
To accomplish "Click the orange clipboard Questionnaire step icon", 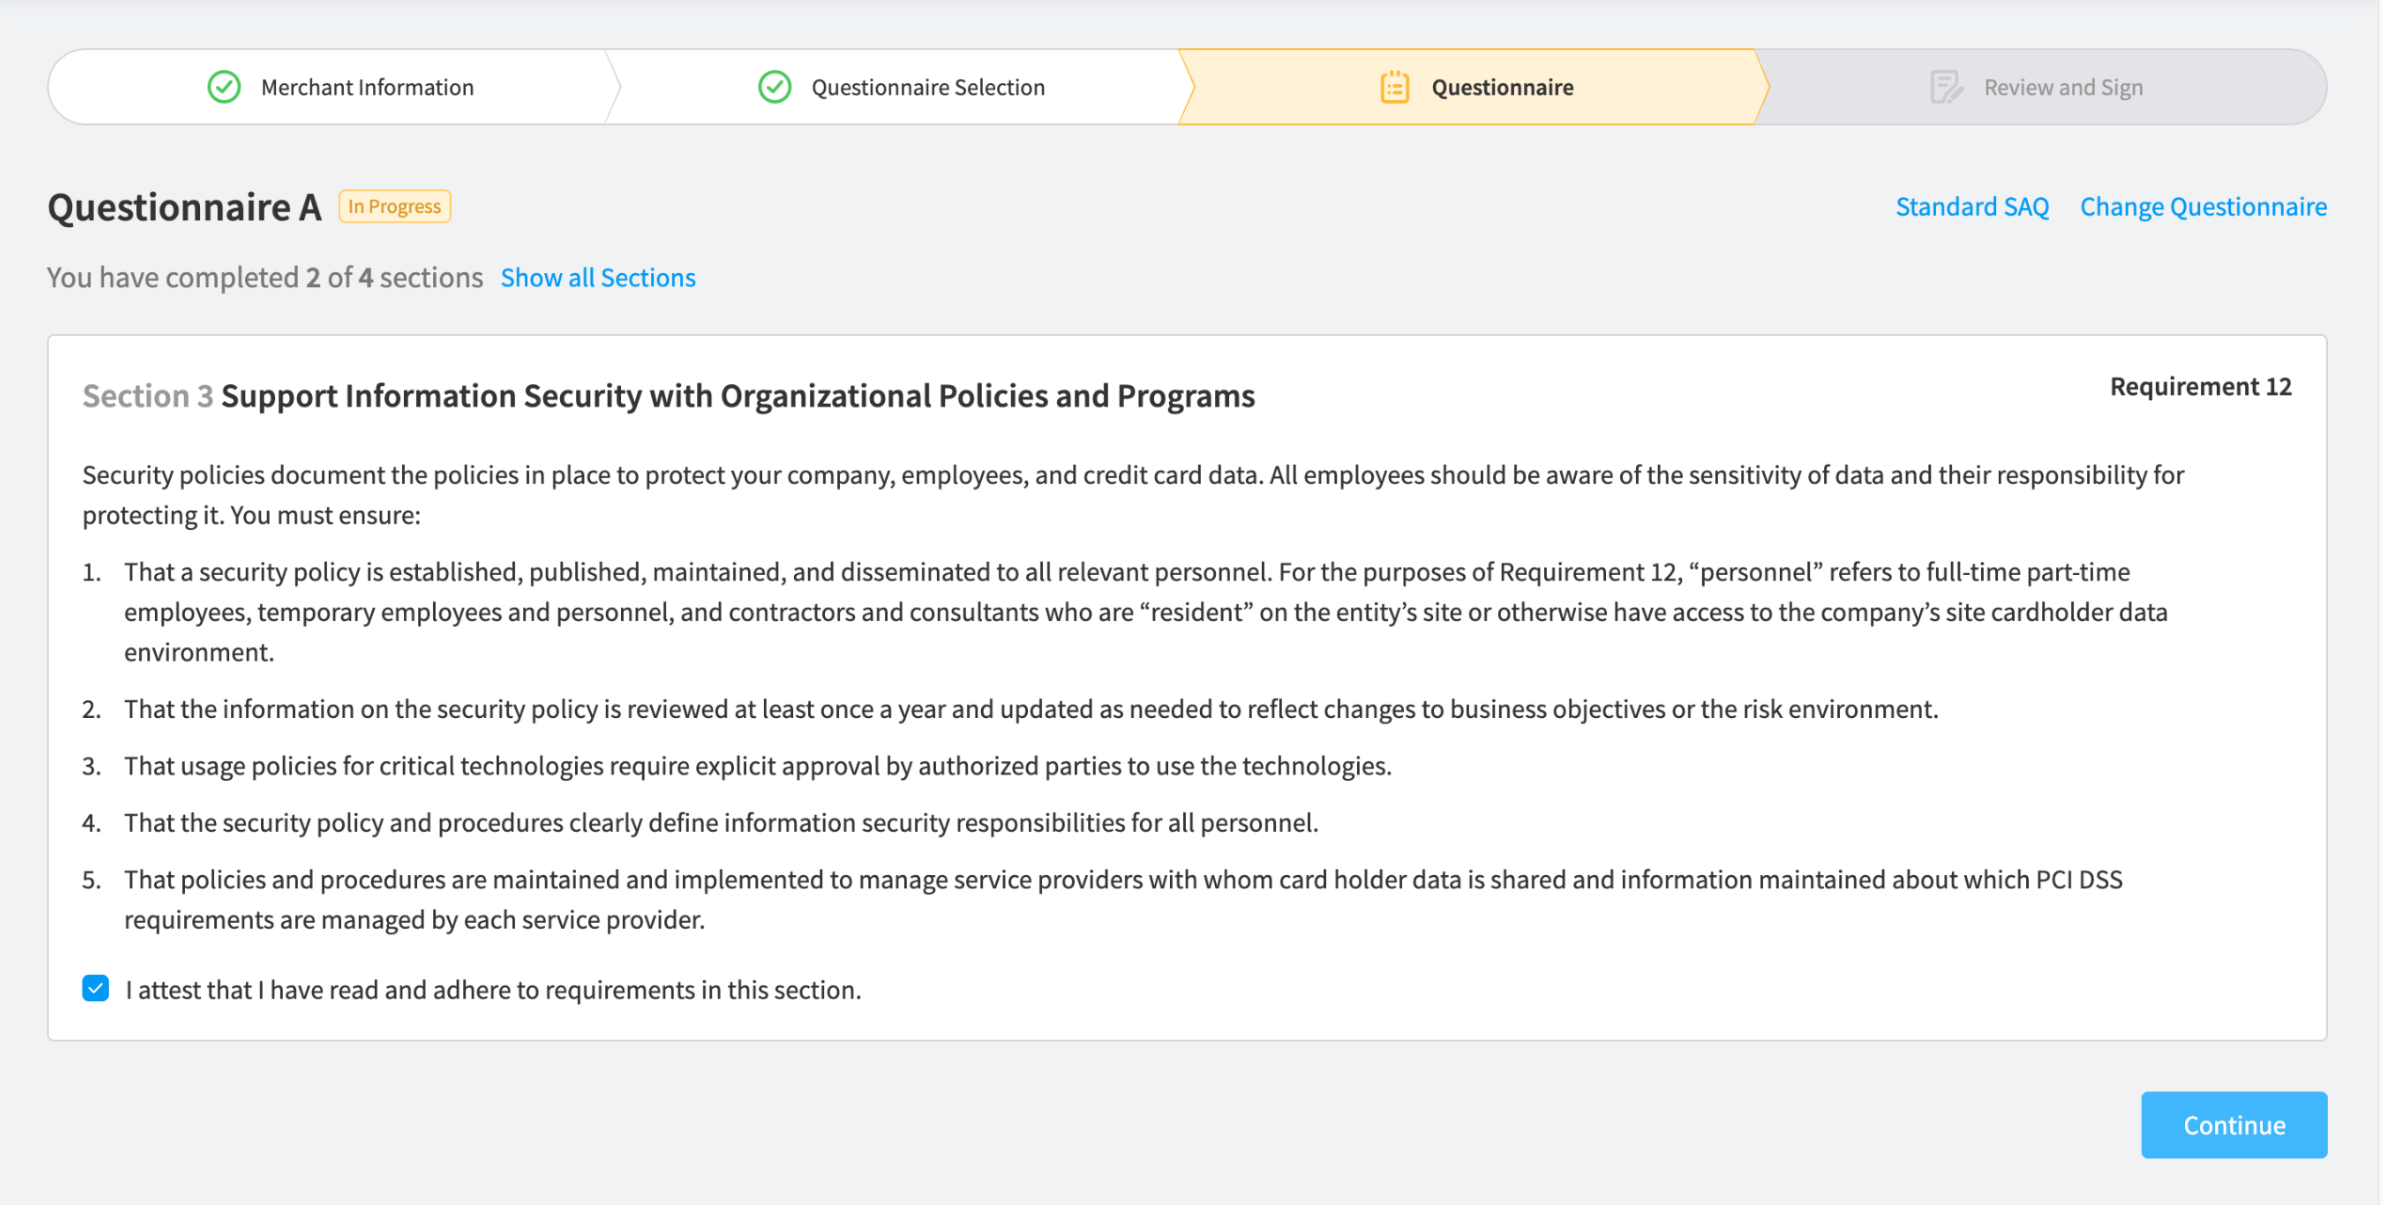I will [x=1394, y=87].
